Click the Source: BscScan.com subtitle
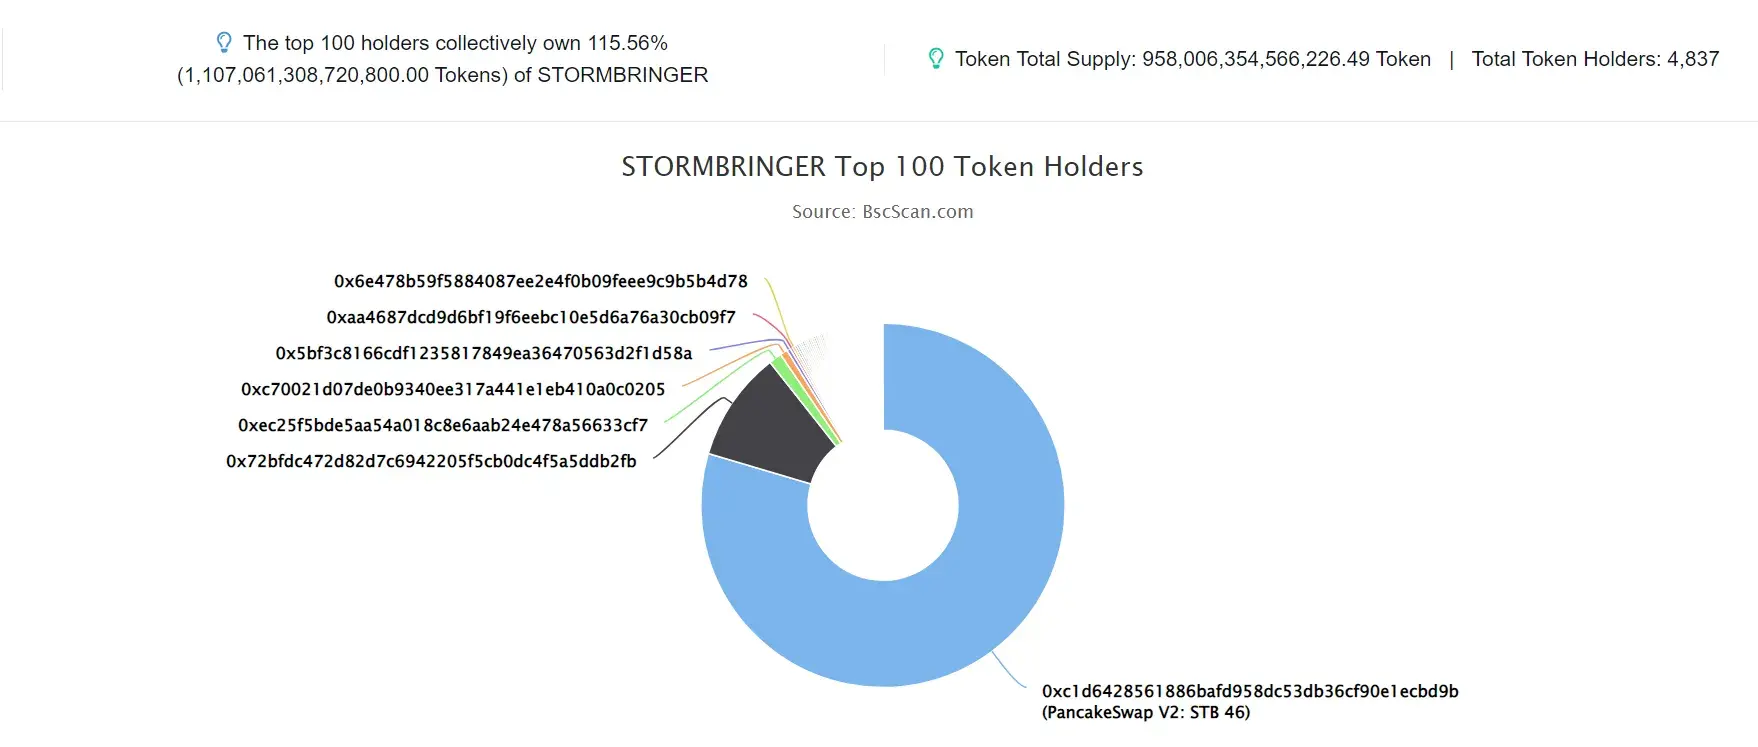This screenshot has height=747, width=1758. coord(882,212)
